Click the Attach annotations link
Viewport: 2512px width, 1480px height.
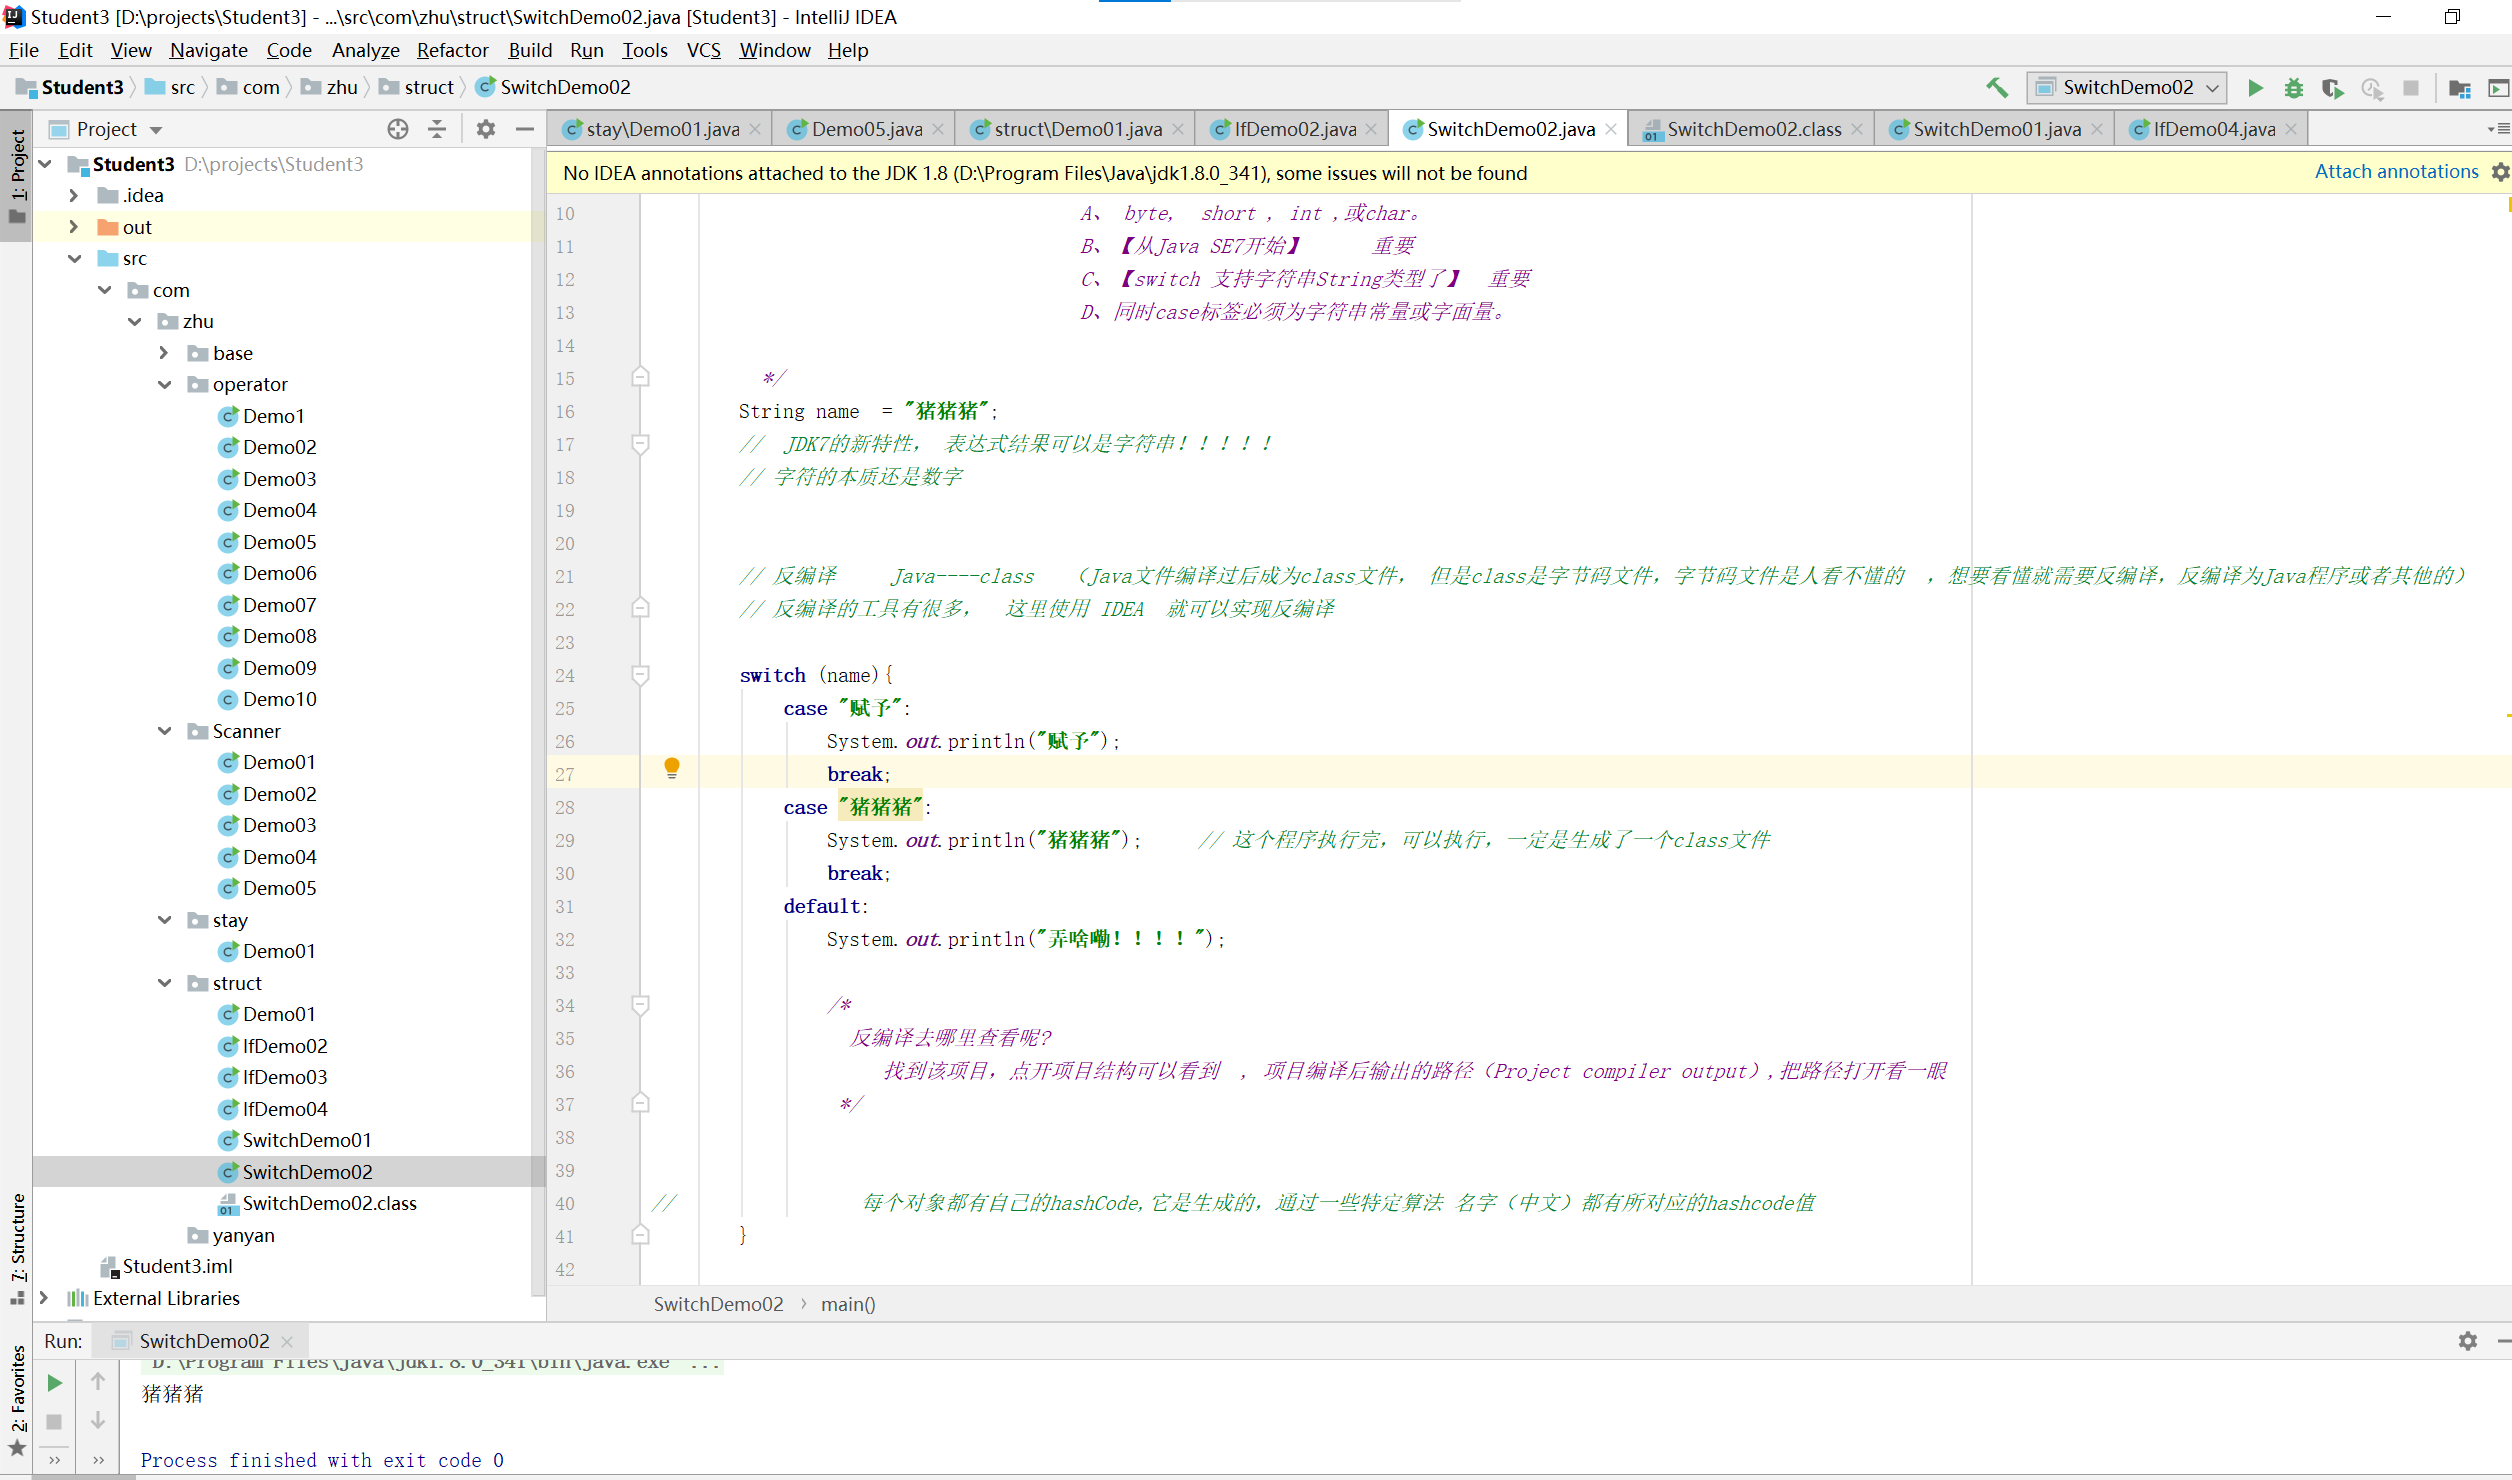point(2396,172)
